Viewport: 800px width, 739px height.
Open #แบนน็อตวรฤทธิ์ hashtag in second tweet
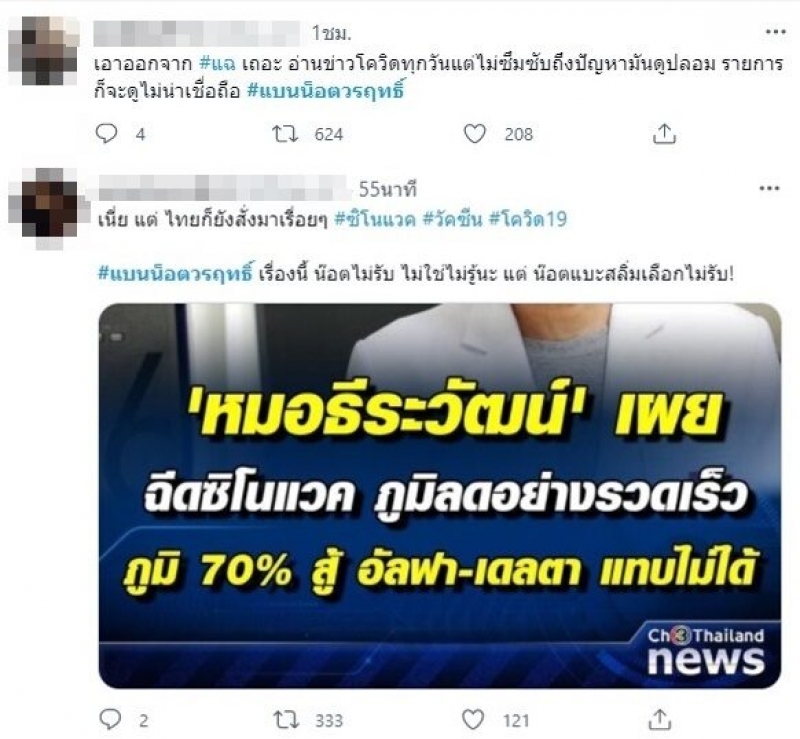[175, 274]
